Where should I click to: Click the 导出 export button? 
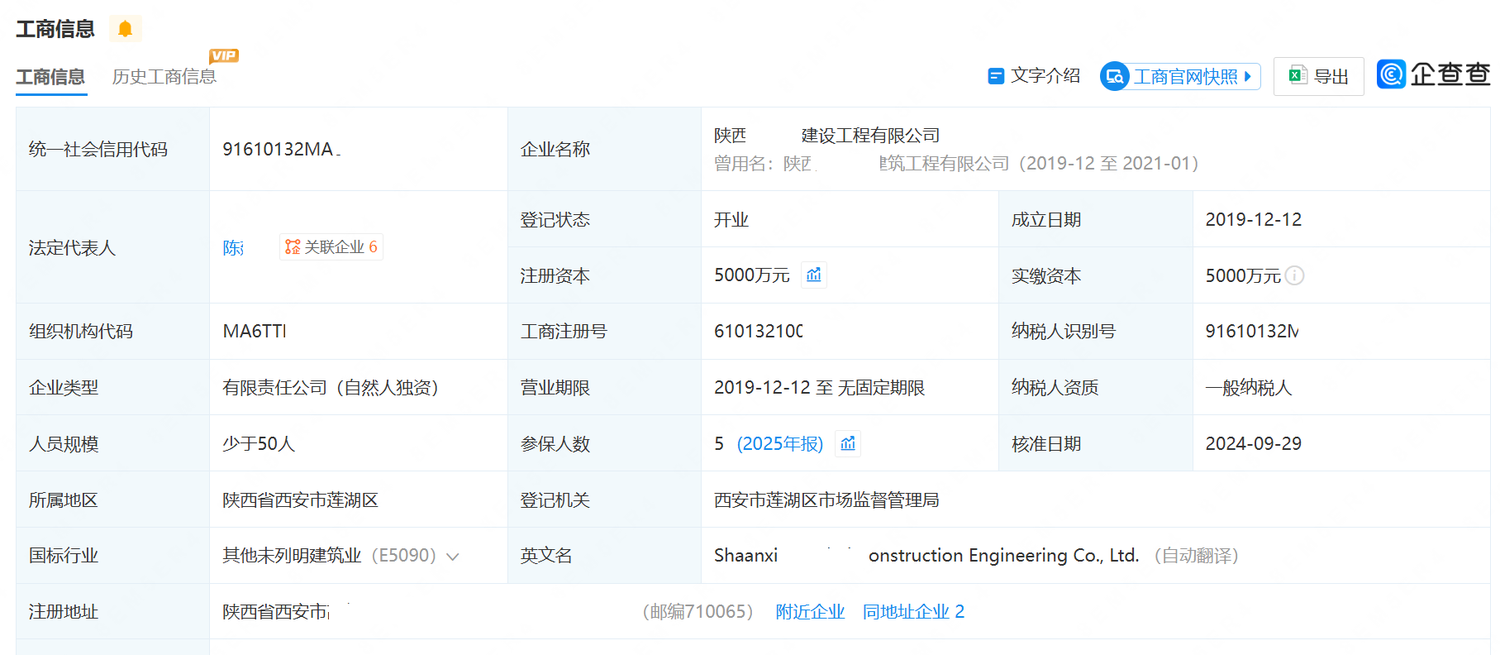pos(1318,76)
